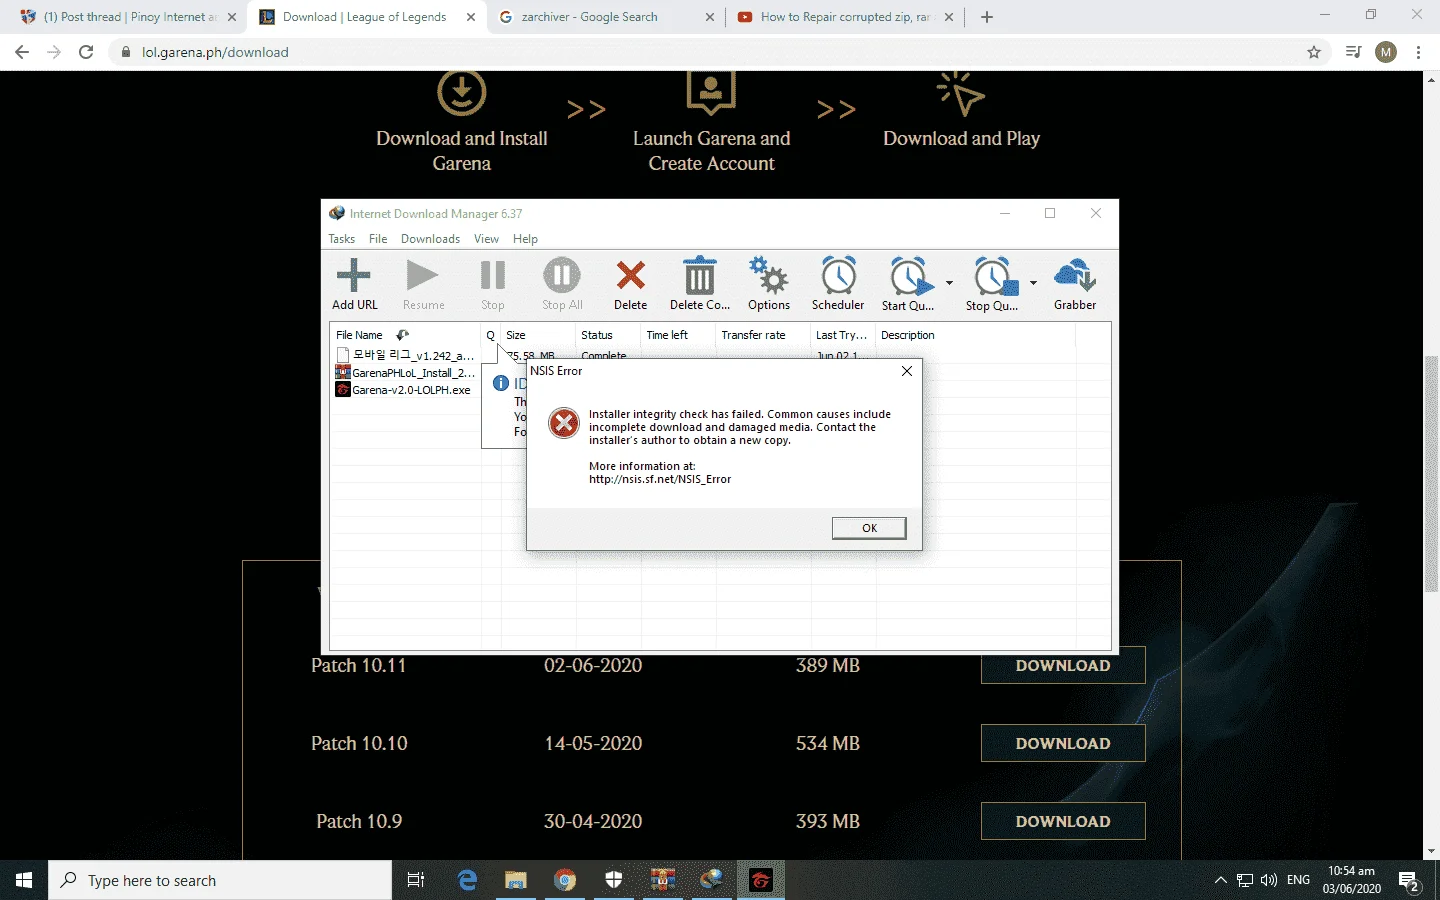
Task: Click Download button for Patch 10.10
Action: coord(1063,743)
